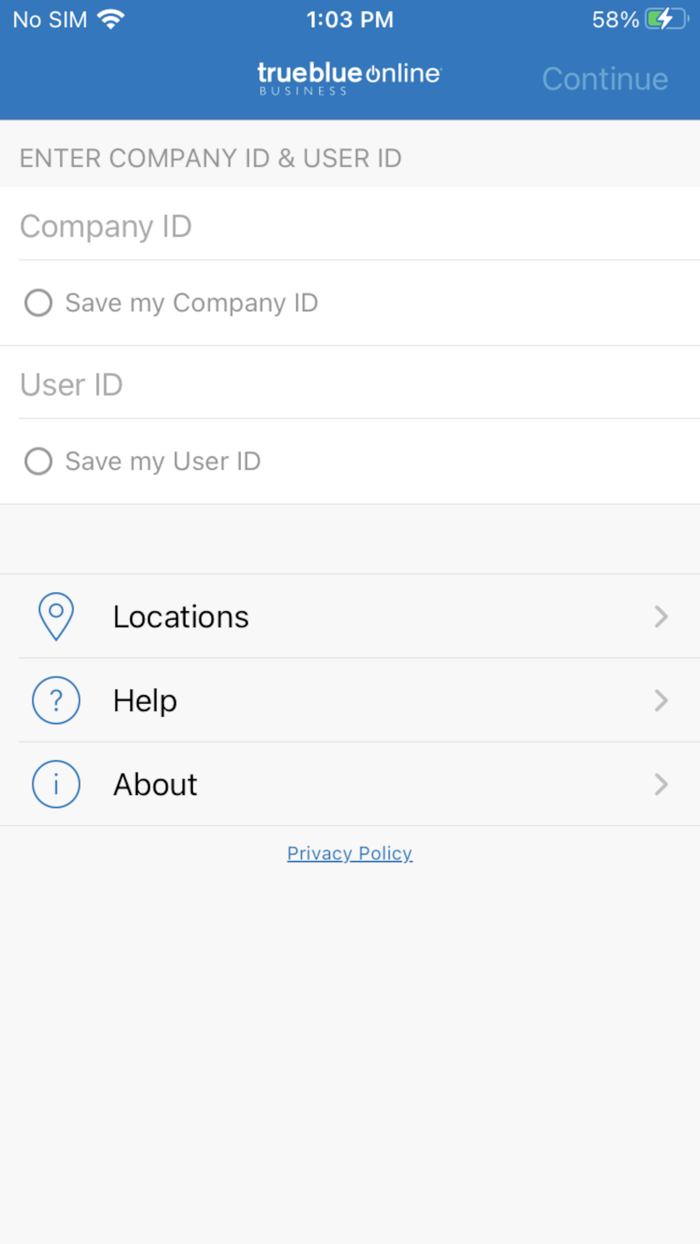Expand the About row chevron
Screen dimensions: 700x1244
point(660,784)
